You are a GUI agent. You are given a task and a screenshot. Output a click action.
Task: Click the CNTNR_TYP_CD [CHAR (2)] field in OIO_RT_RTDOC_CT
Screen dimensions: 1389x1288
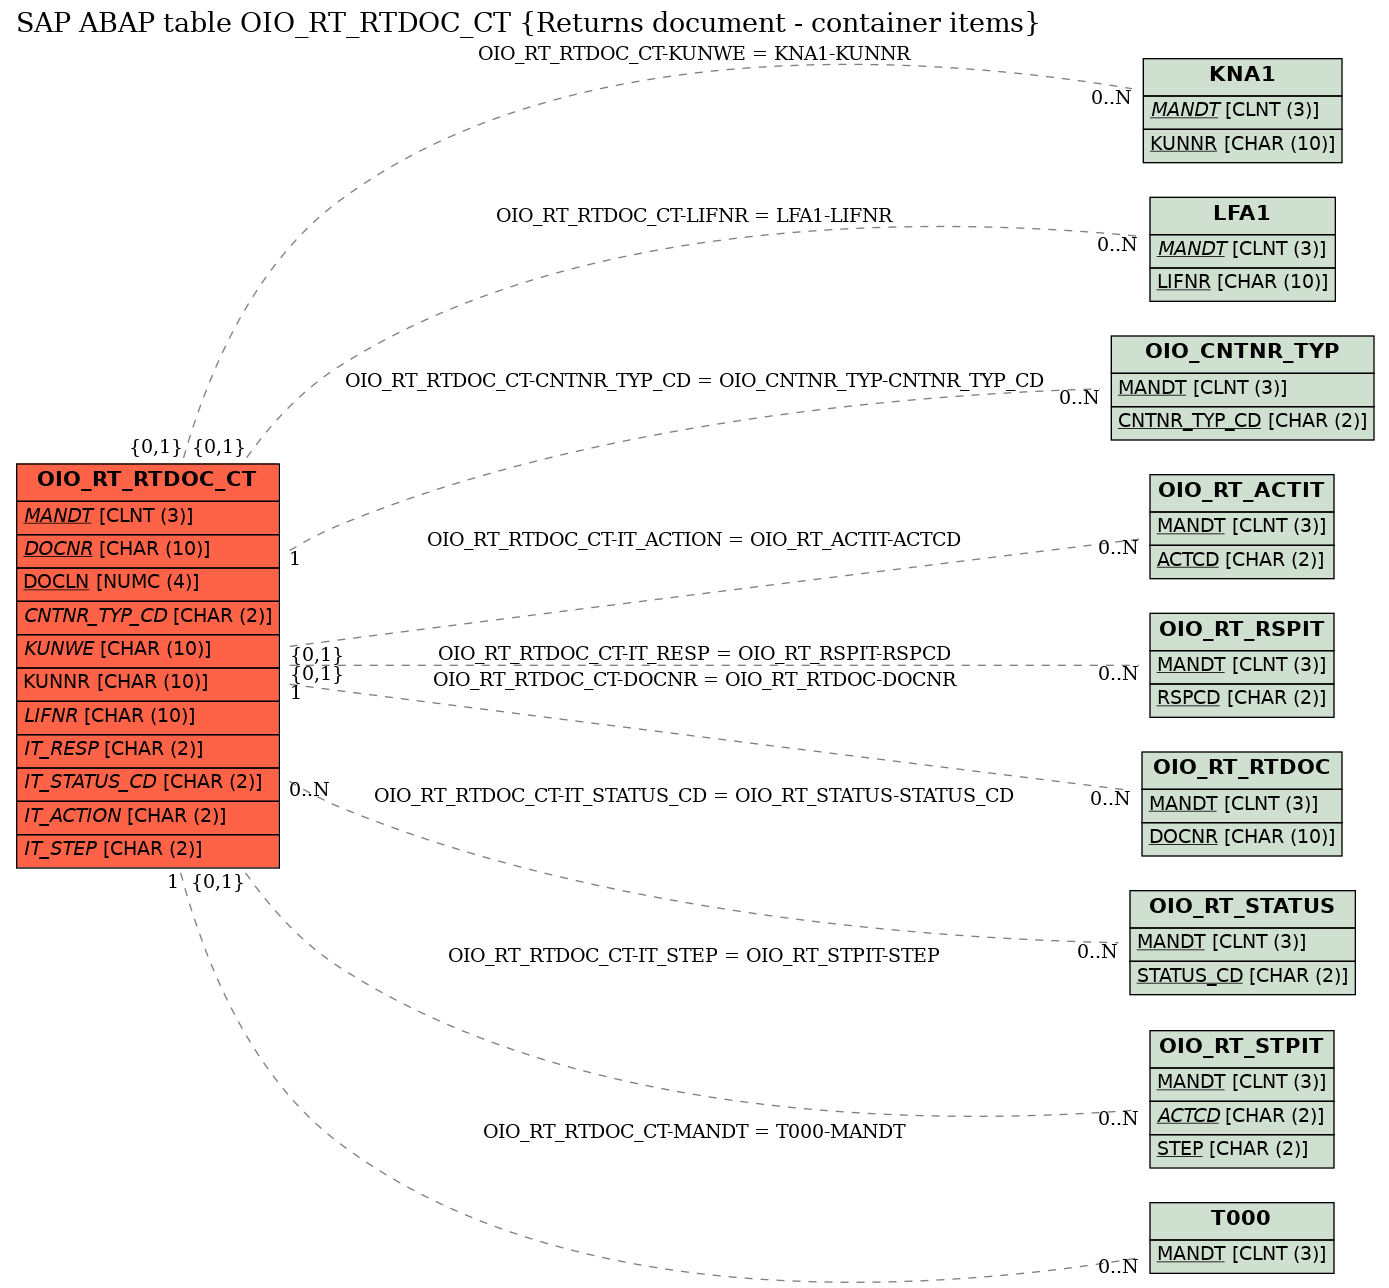[148, 616]
